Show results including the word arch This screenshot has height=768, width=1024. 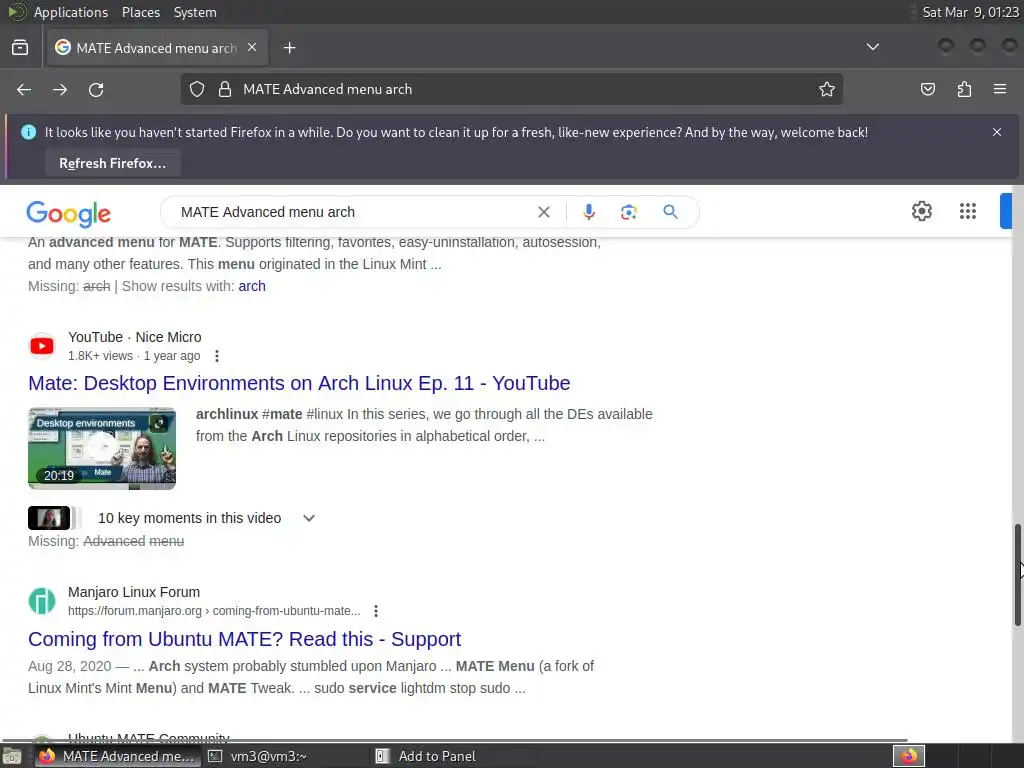point(252,286)
